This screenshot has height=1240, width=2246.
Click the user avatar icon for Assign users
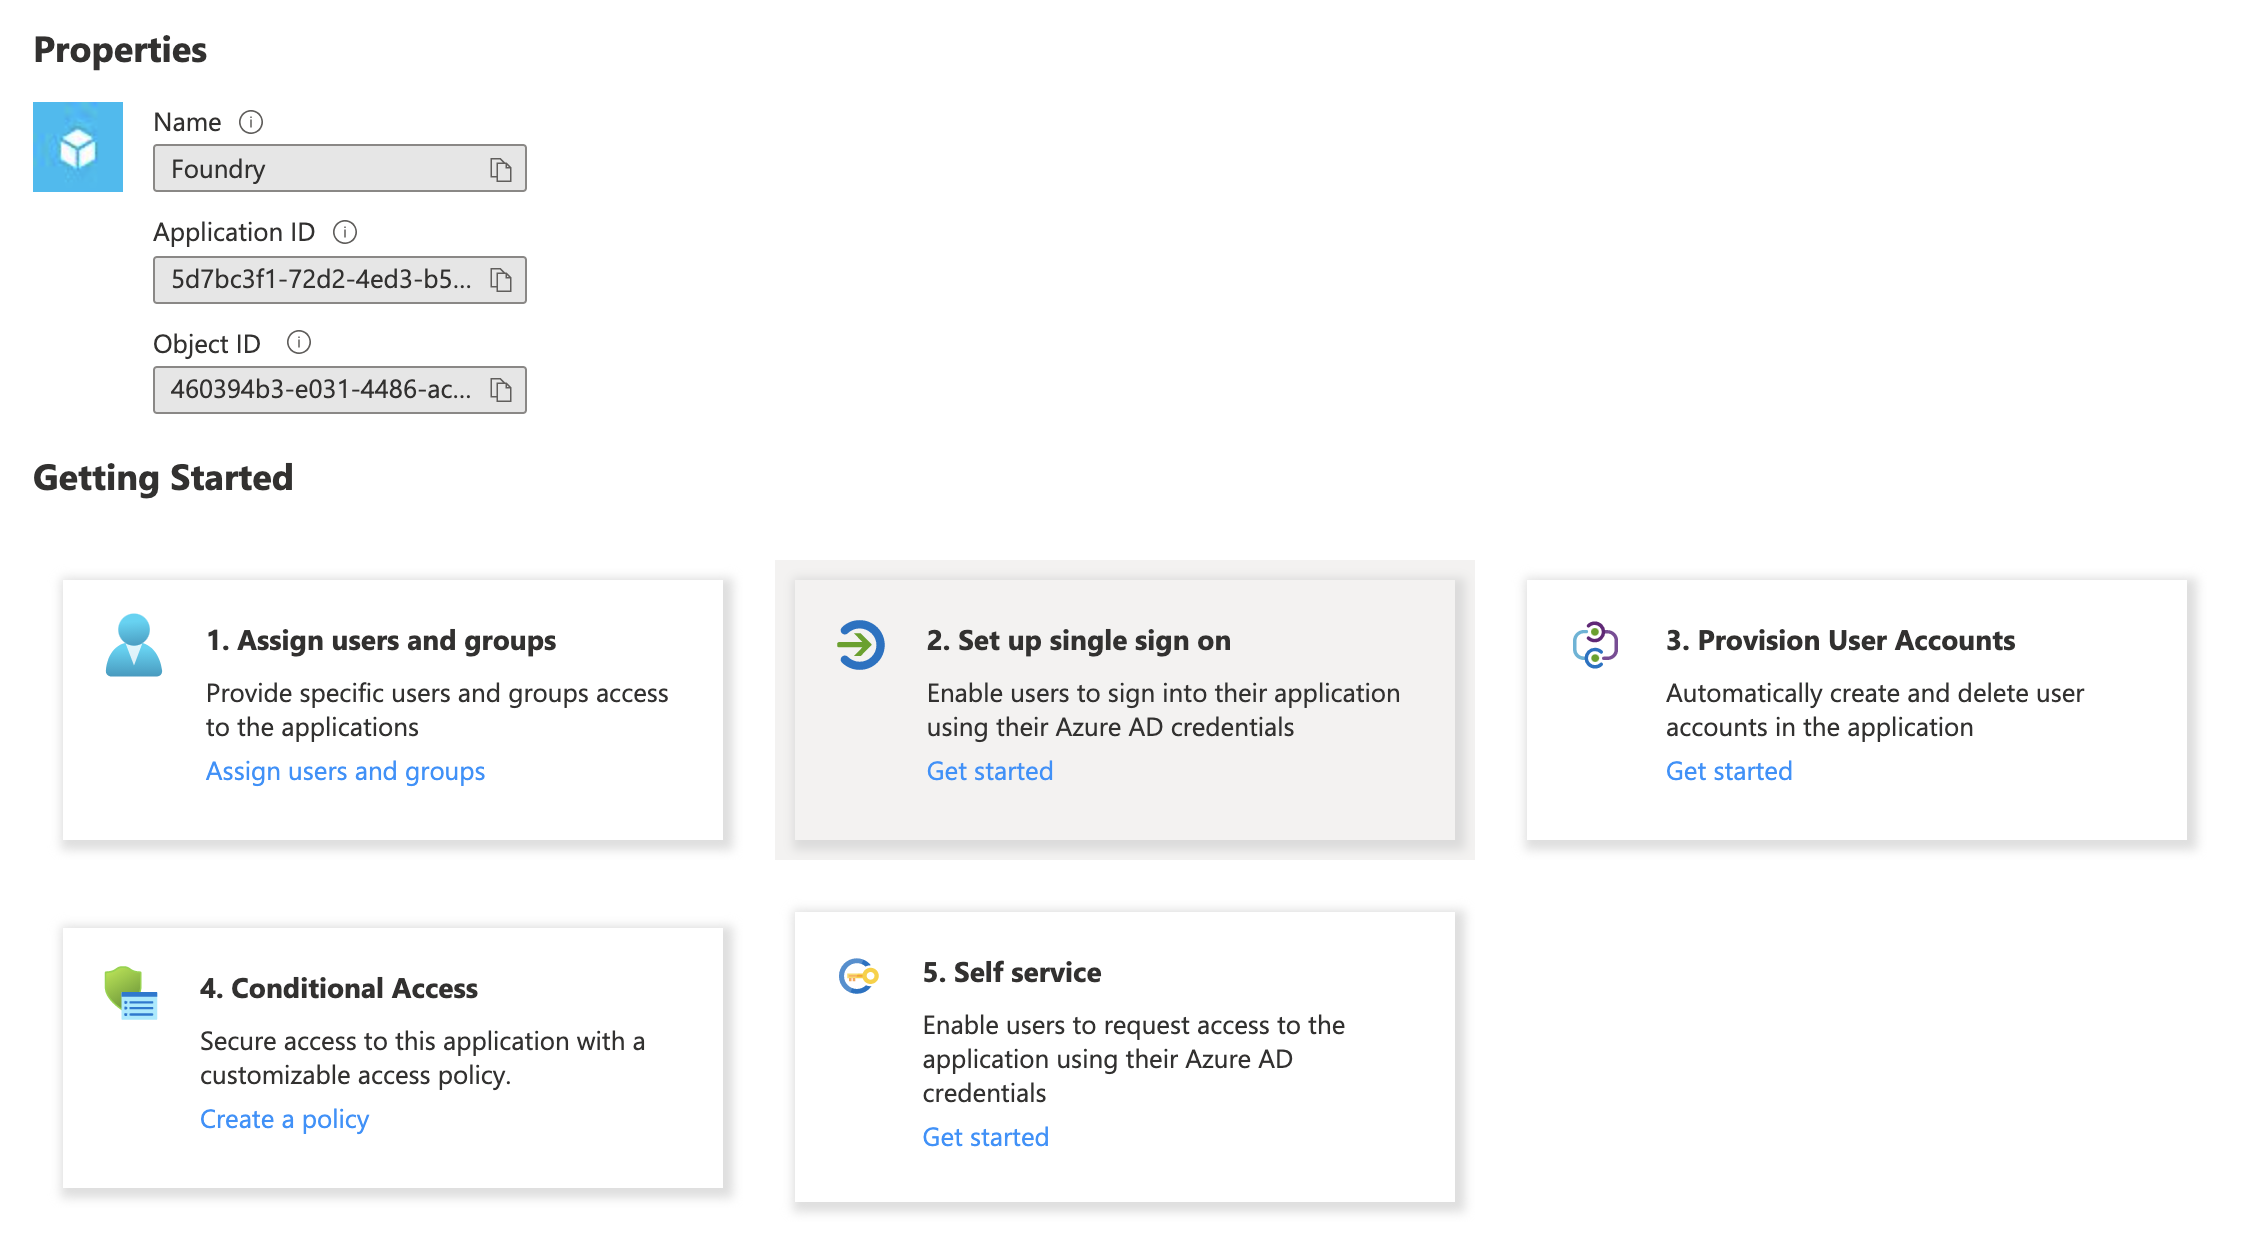[x=134, y=645]
